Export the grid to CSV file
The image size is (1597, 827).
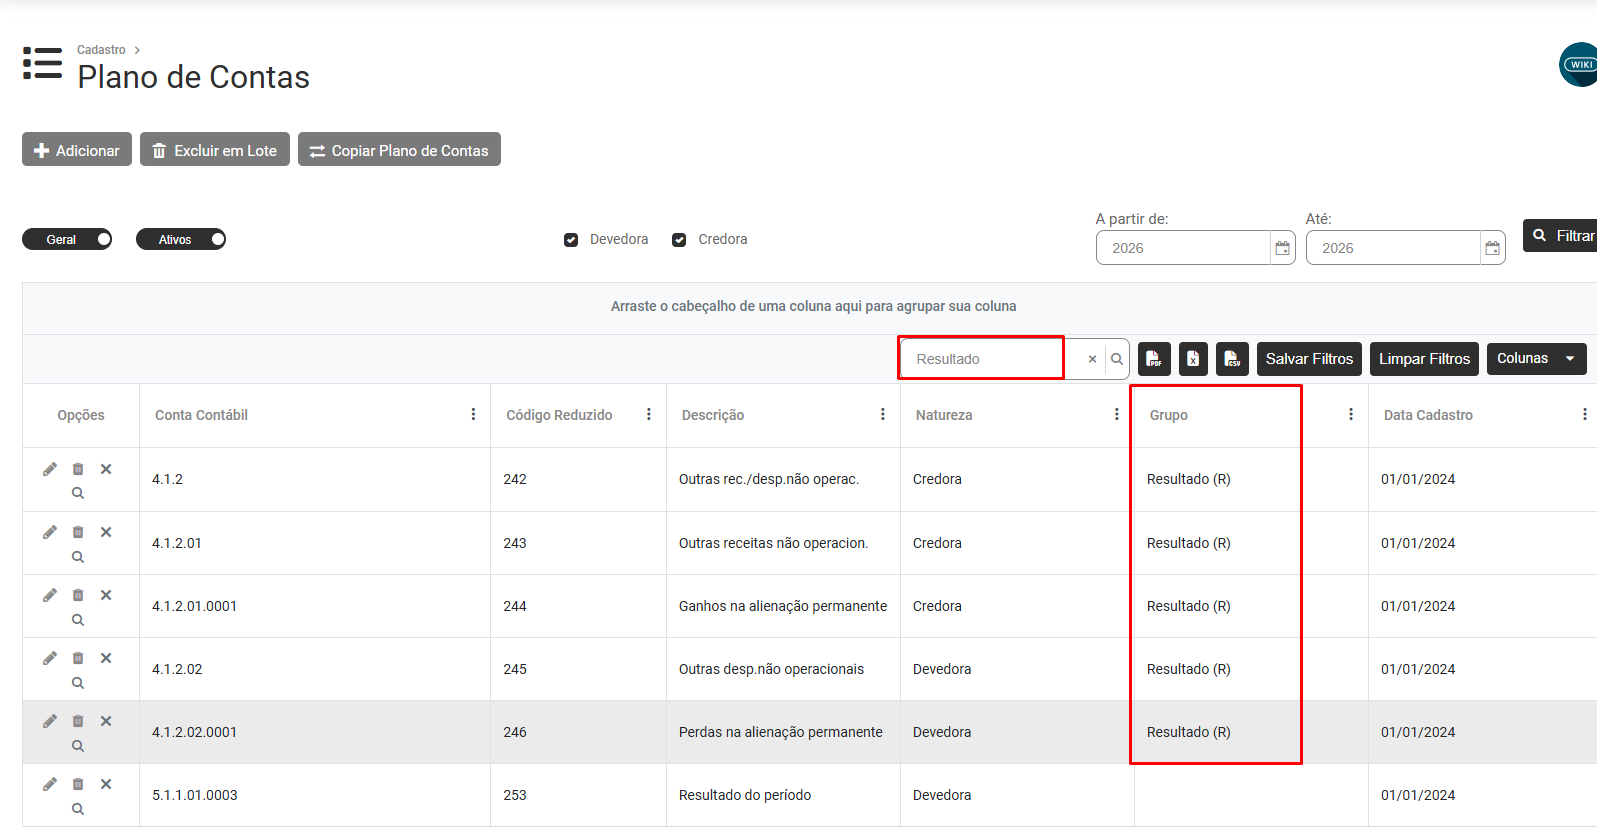tap(1232, 359)
